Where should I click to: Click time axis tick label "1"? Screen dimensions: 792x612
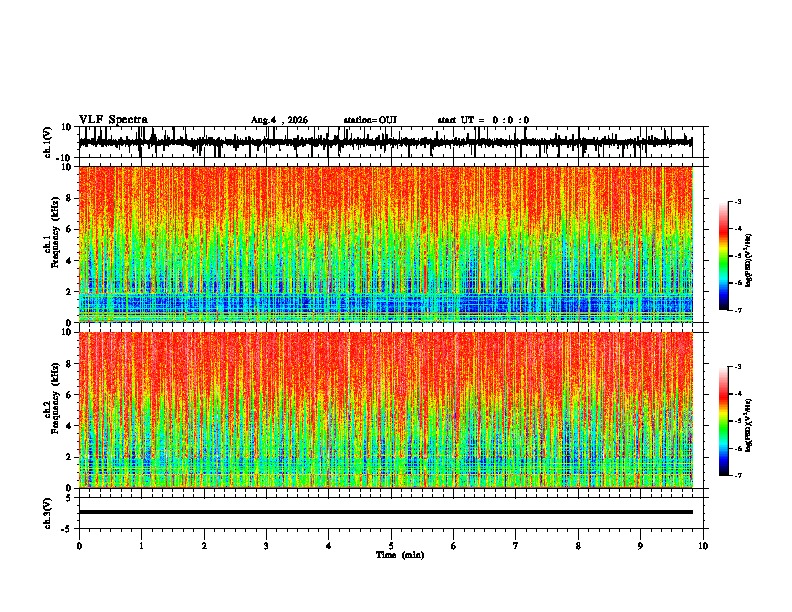point(141,546)
